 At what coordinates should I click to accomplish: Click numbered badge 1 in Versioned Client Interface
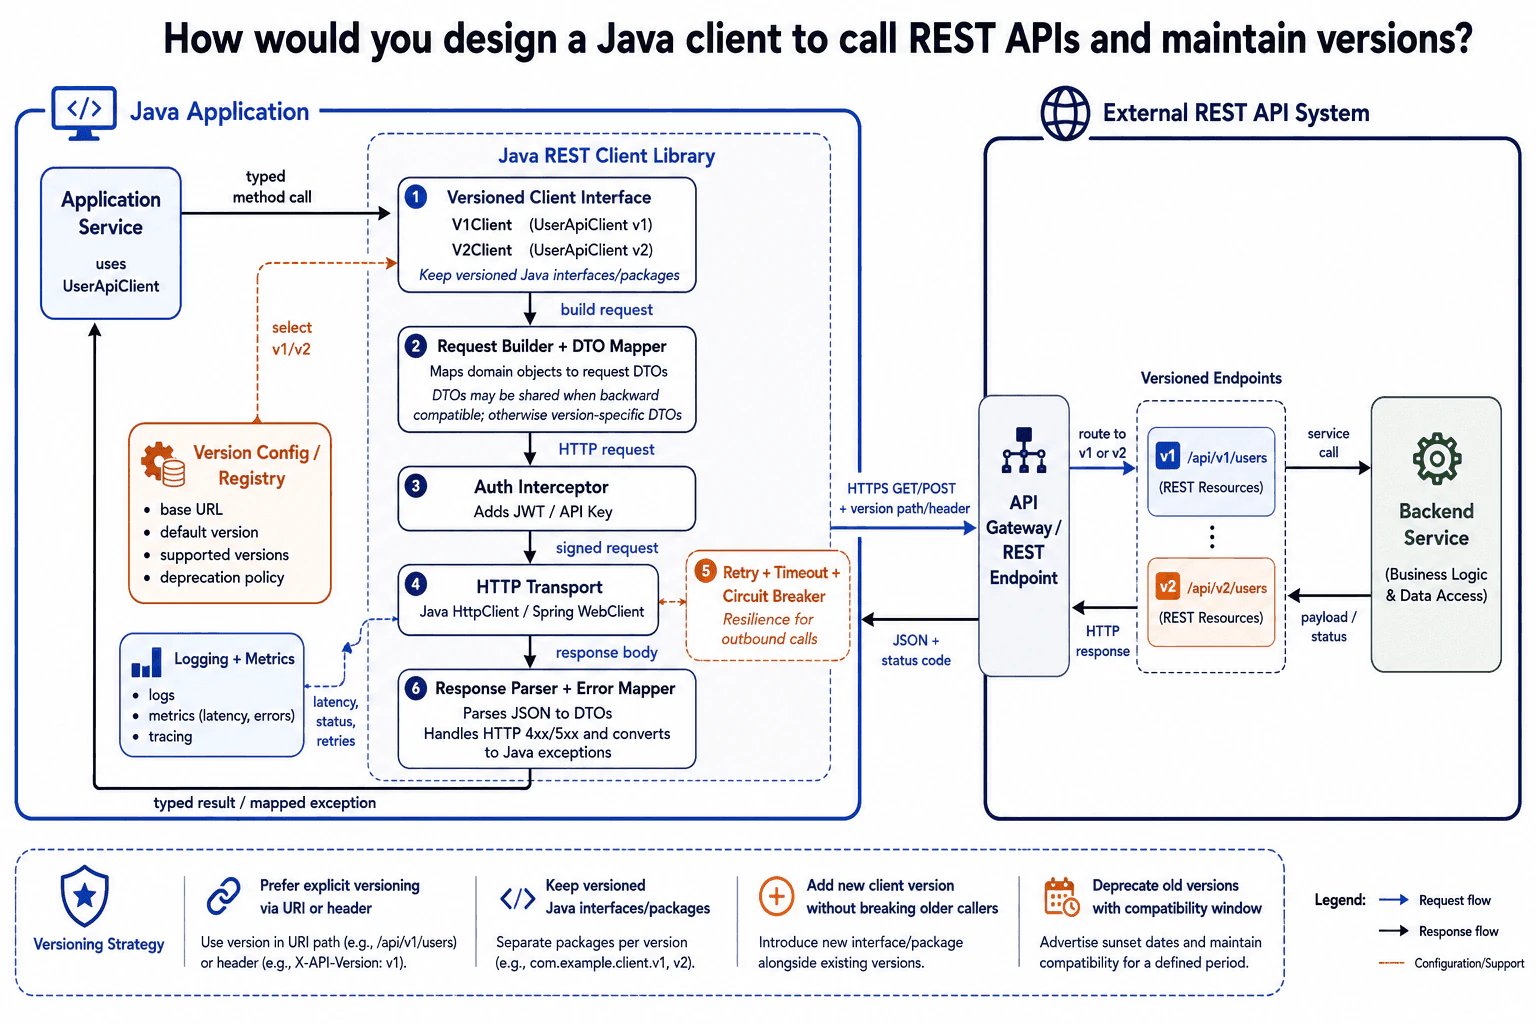click(416, 196)
